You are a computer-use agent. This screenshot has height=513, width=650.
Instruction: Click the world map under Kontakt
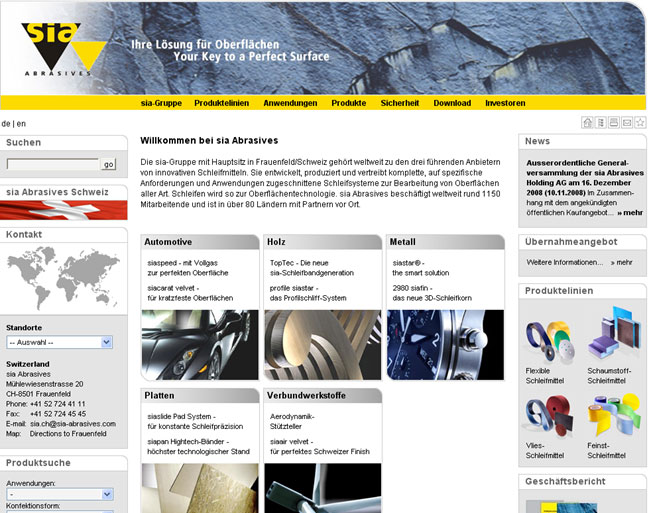pos(63,278)
